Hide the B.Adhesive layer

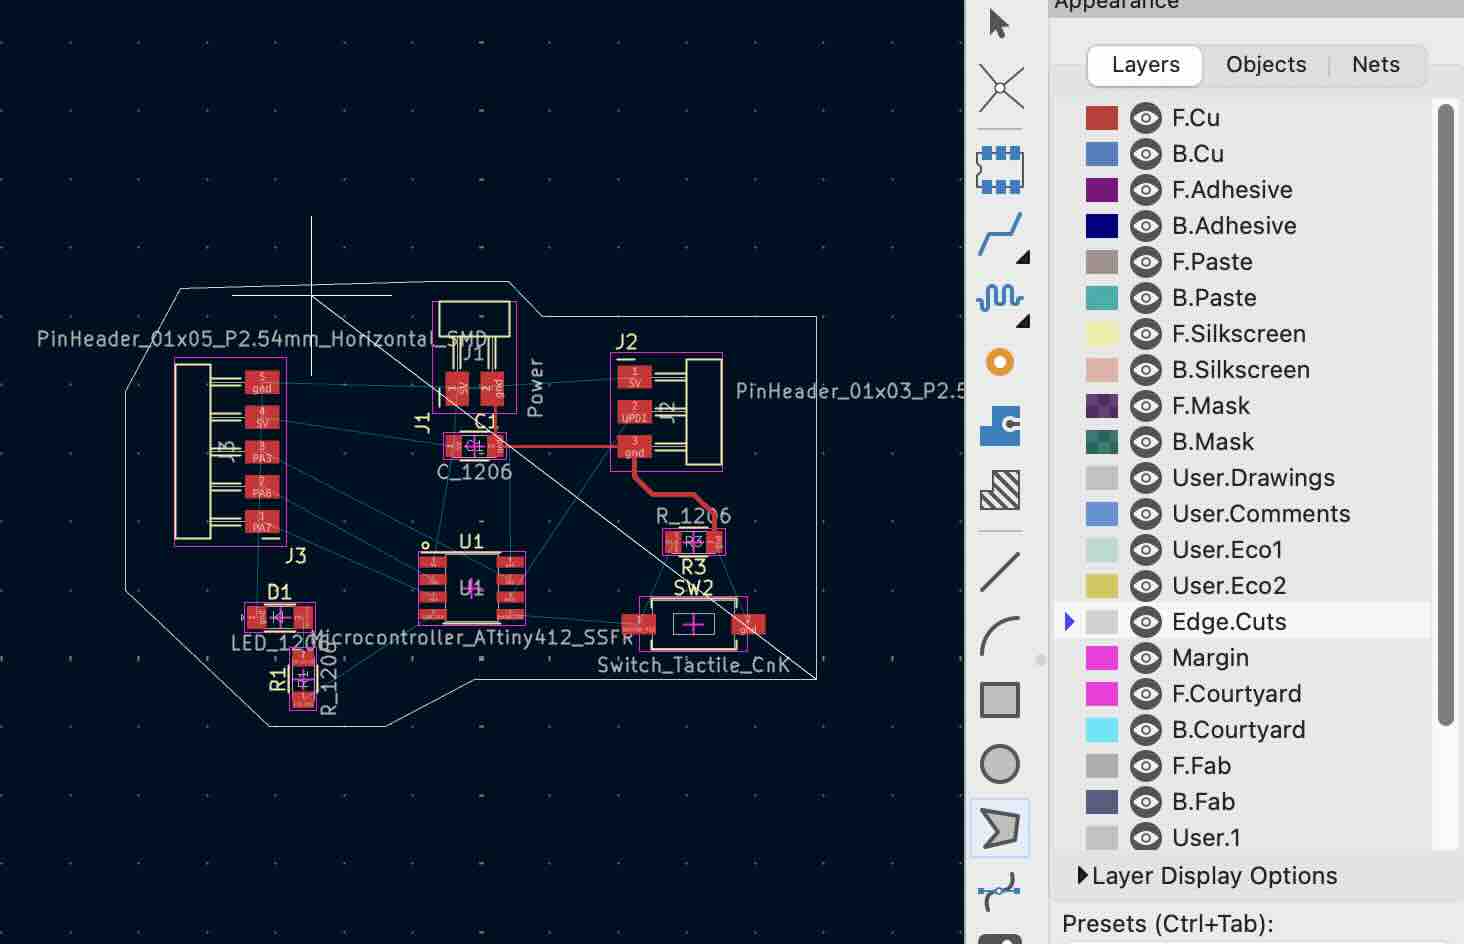(1146, 226)
